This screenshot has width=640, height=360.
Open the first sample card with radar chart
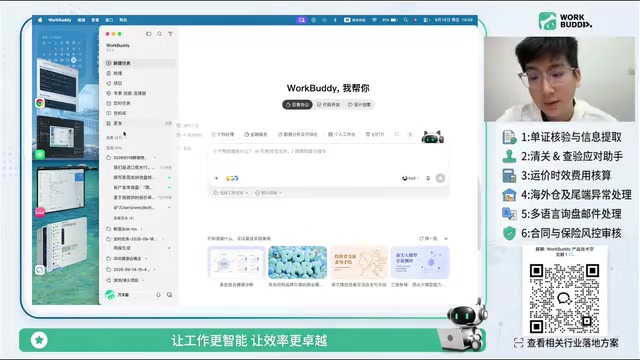237,262
